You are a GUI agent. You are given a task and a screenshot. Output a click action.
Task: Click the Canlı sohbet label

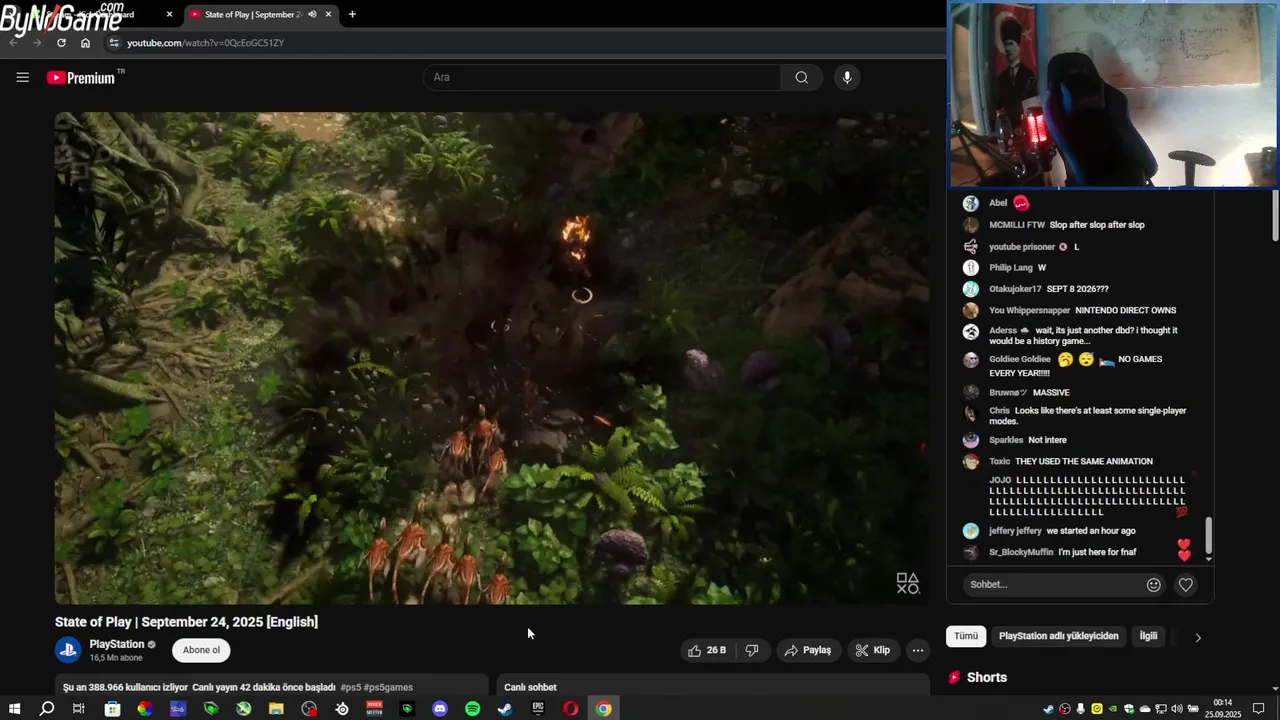530,687
